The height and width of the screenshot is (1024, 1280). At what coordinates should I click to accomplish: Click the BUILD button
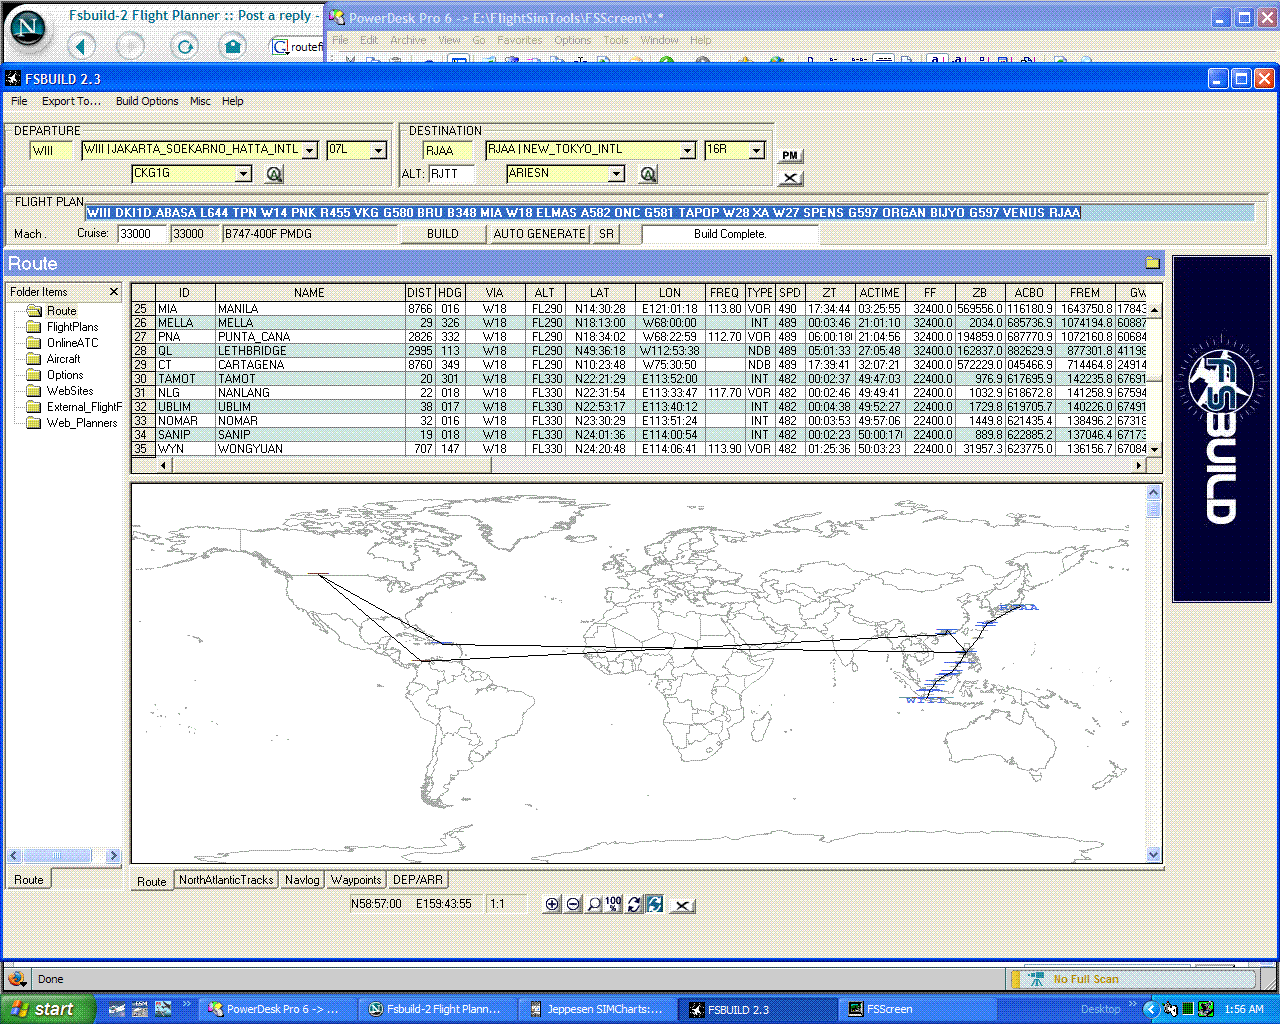point(443,234)
